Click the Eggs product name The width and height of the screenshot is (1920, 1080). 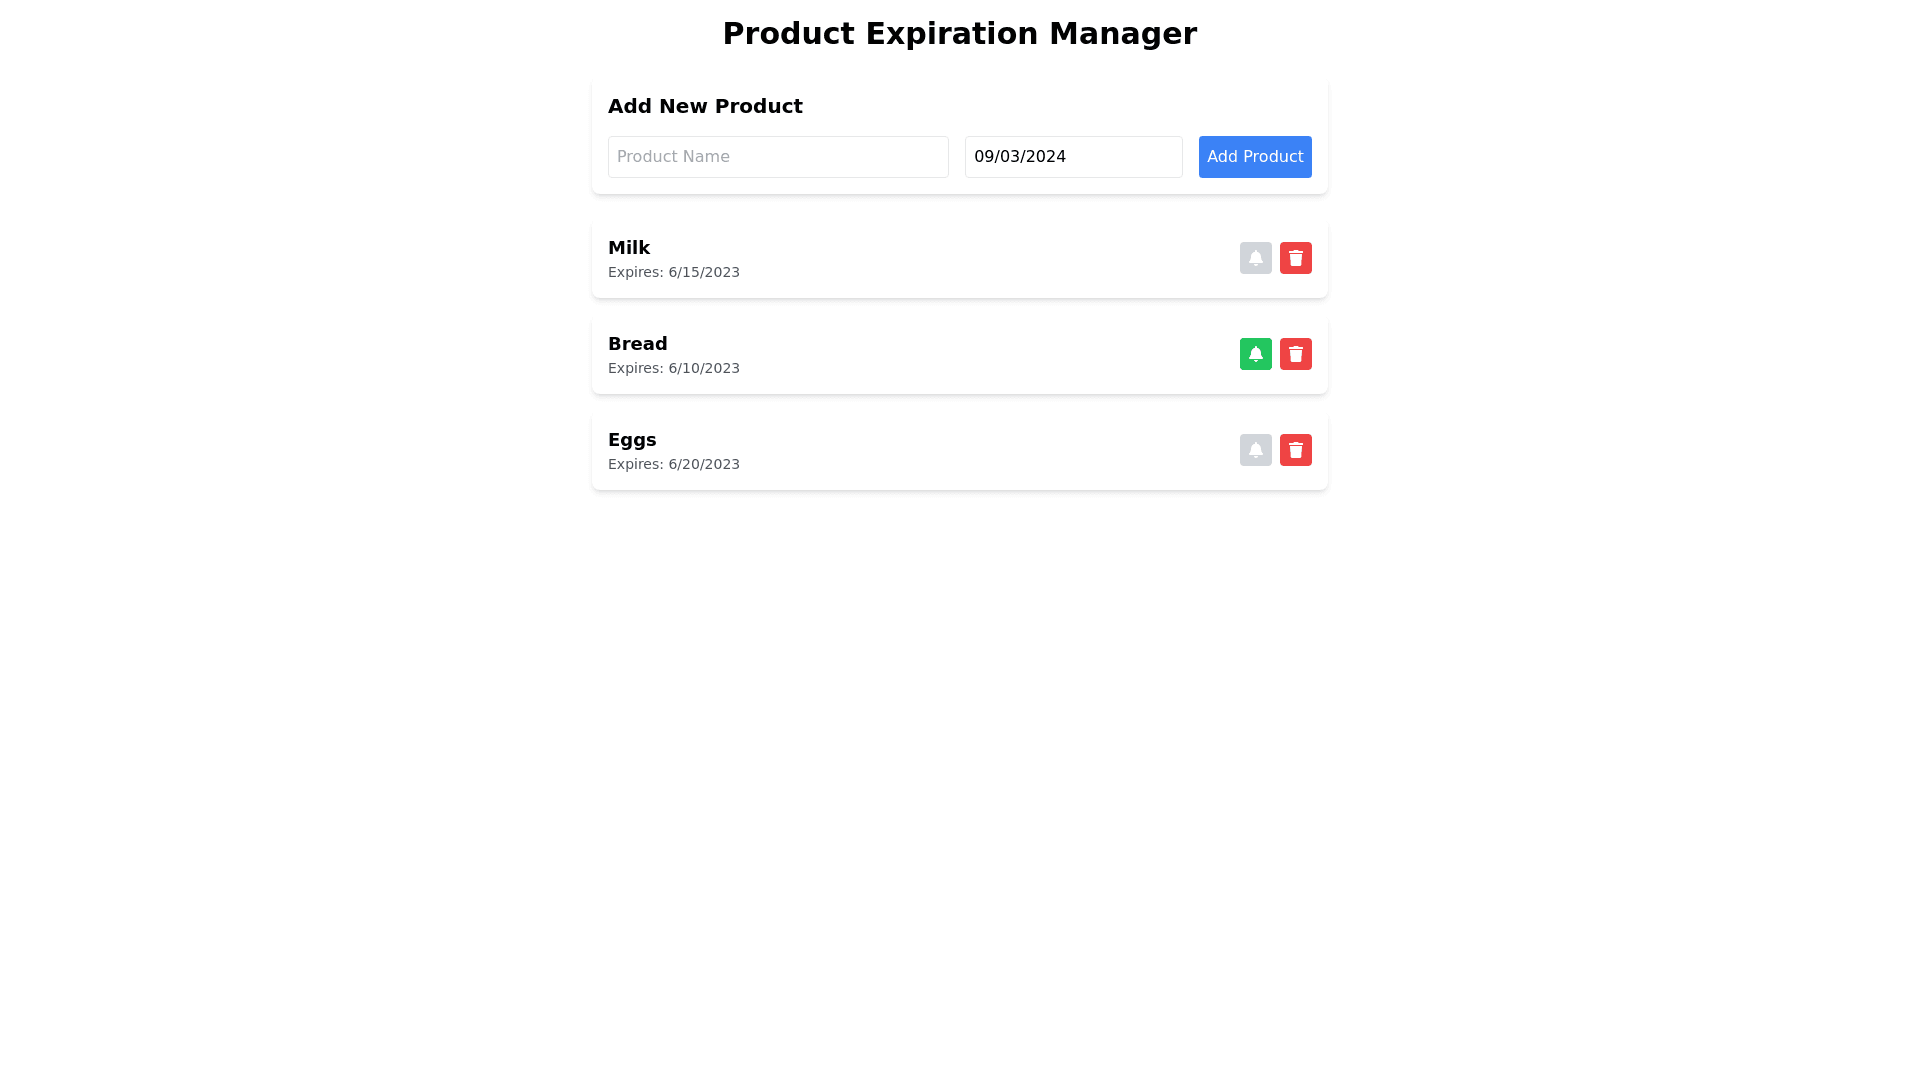point(632,440)
